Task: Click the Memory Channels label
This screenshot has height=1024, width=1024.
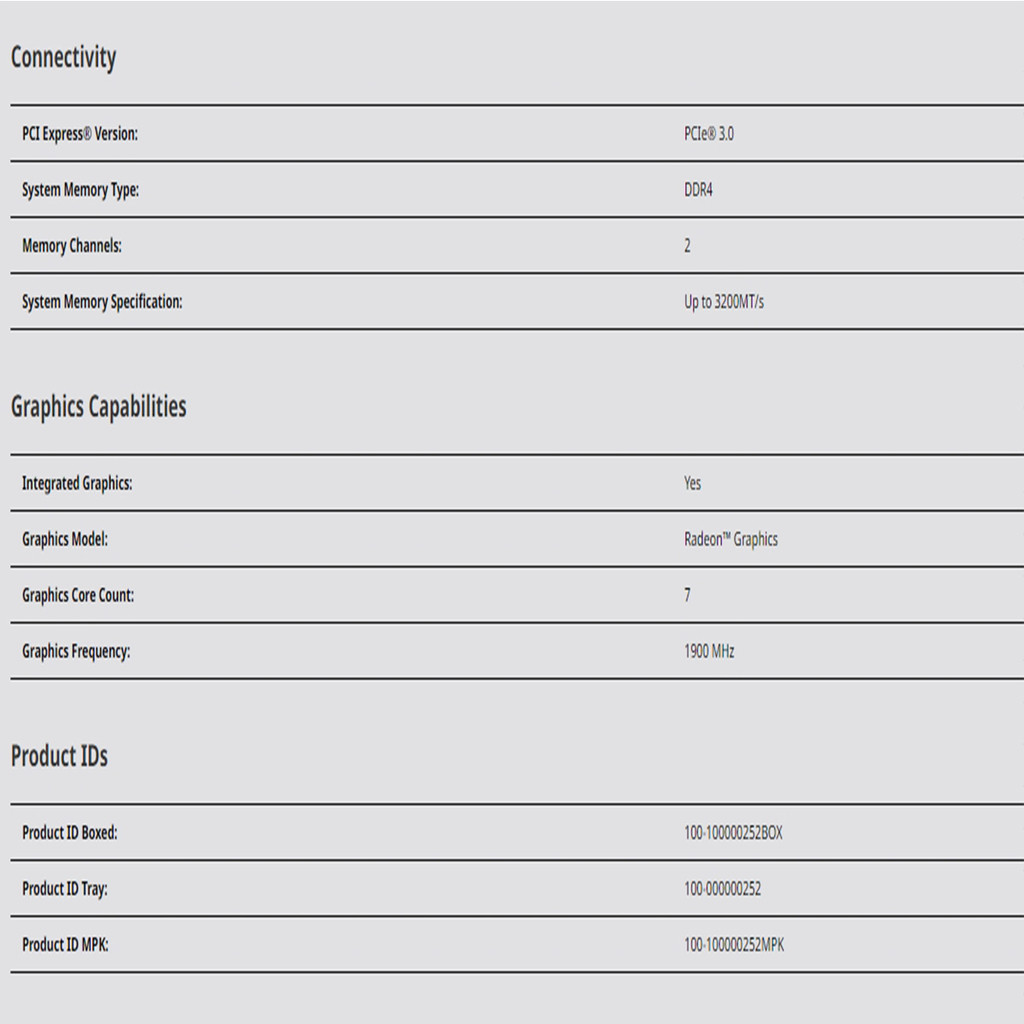Action: [72, 246]
